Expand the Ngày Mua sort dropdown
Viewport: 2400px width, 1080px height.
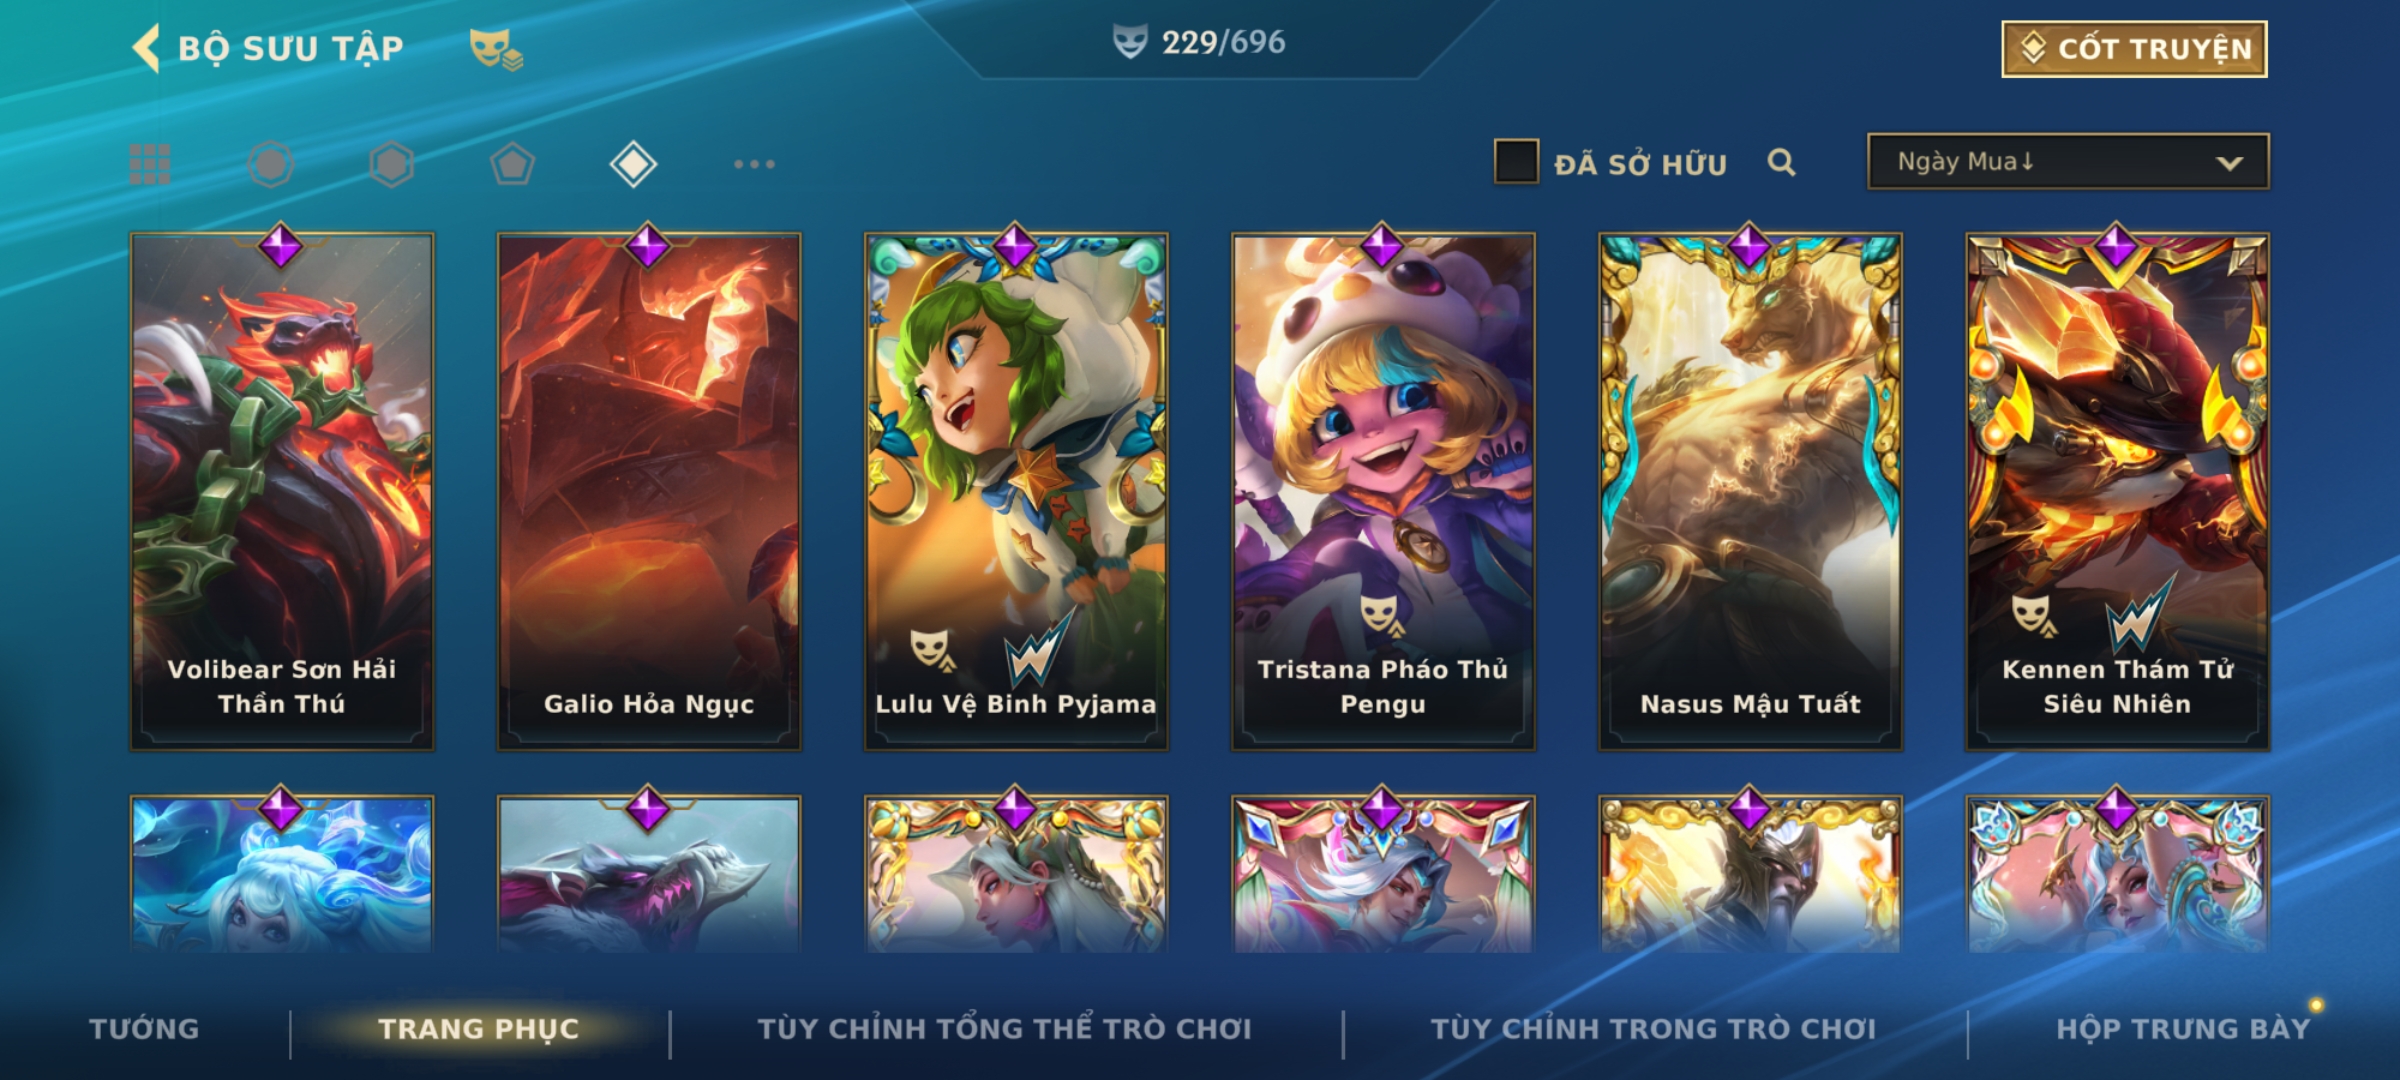tap(2068, 162)
